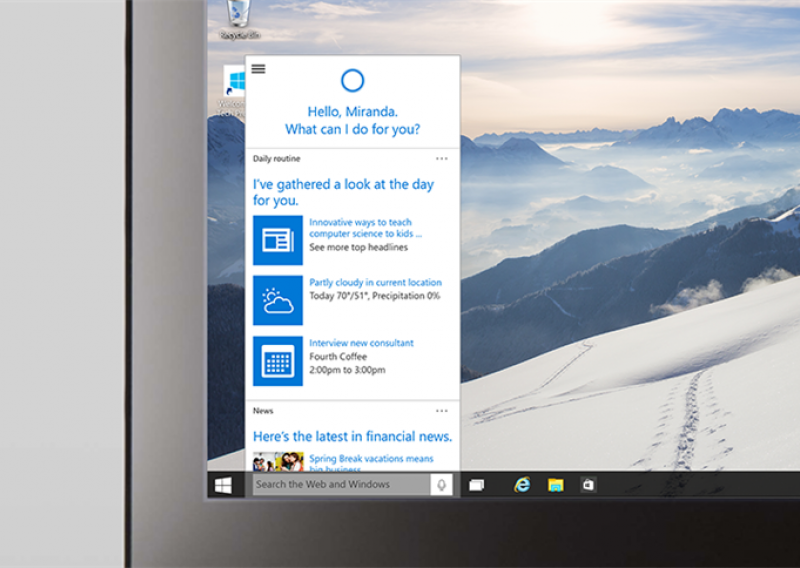Open the News card options menu
The image size is (800, 568).
[442, 411]
